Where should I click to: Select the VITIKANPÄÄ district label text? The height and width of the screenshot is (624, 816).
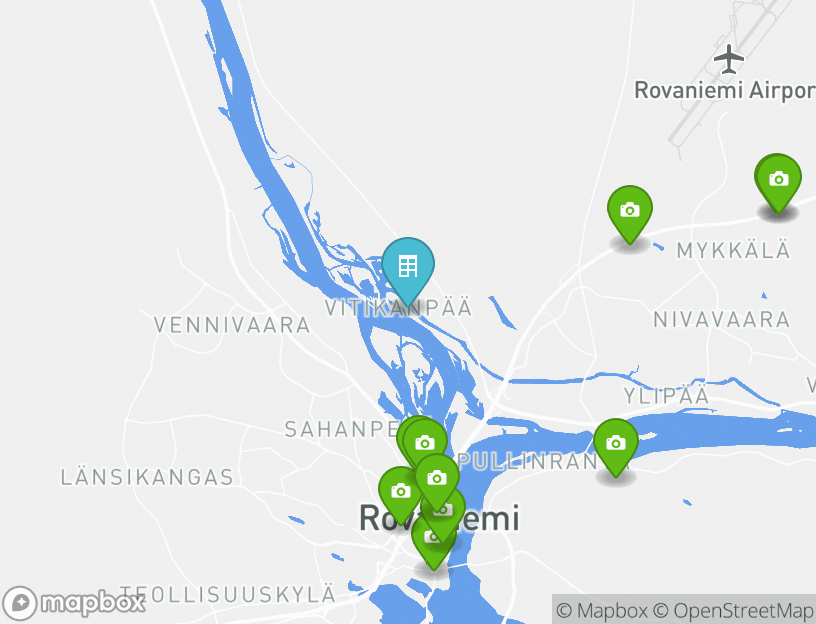tap(398, 308)
